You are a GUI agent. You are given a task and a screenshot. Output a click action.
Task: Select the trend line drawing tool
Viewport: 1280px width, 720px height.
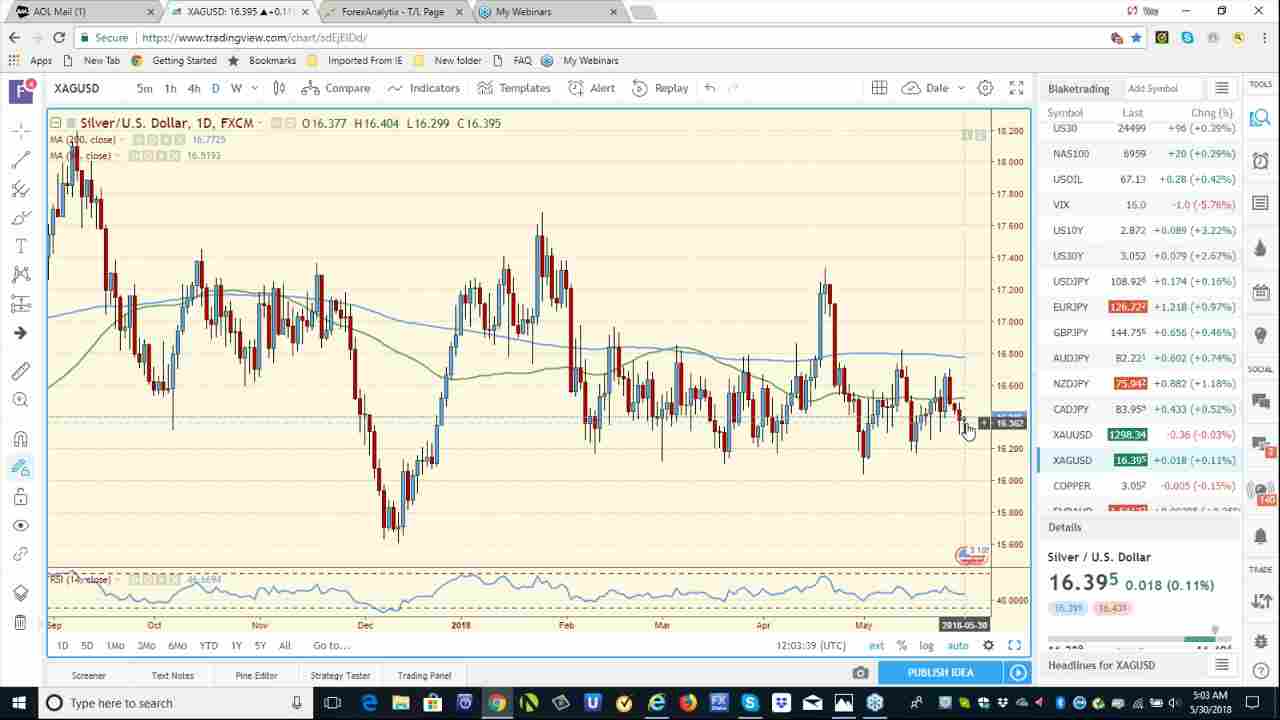pos(20,160)
